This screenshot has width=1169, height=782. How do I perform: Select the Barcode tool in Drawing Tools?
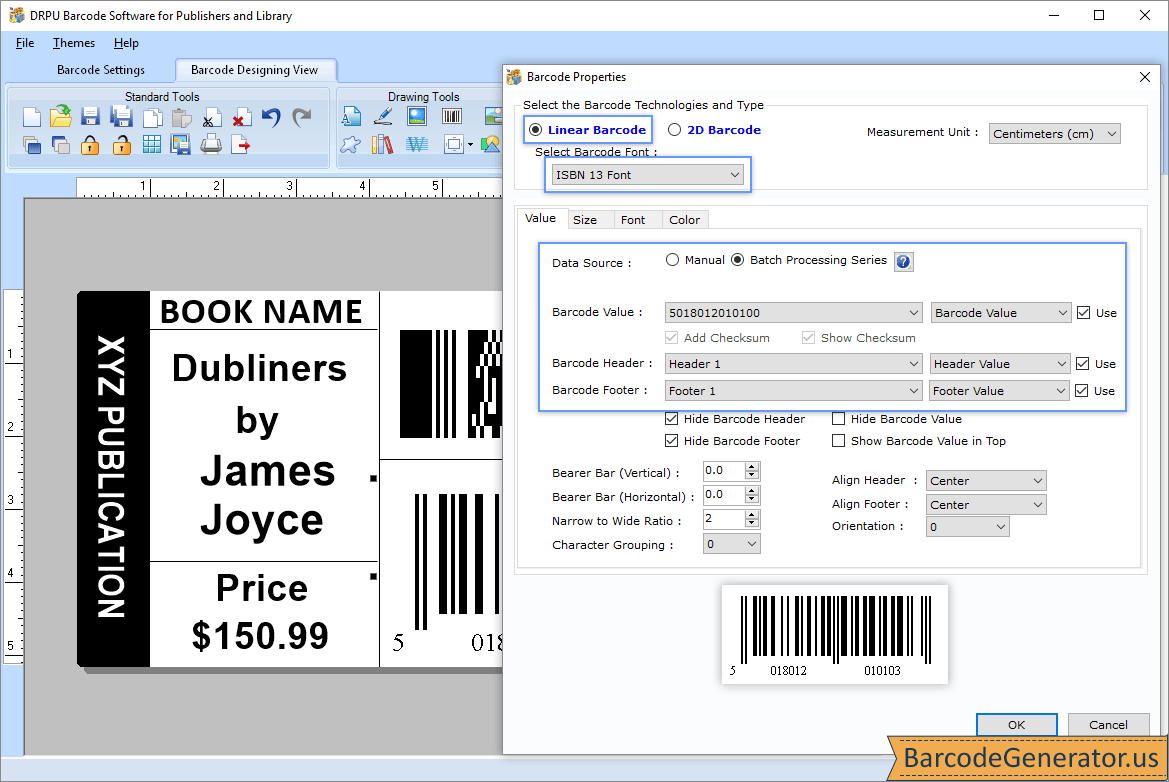(x=452, y=116)
